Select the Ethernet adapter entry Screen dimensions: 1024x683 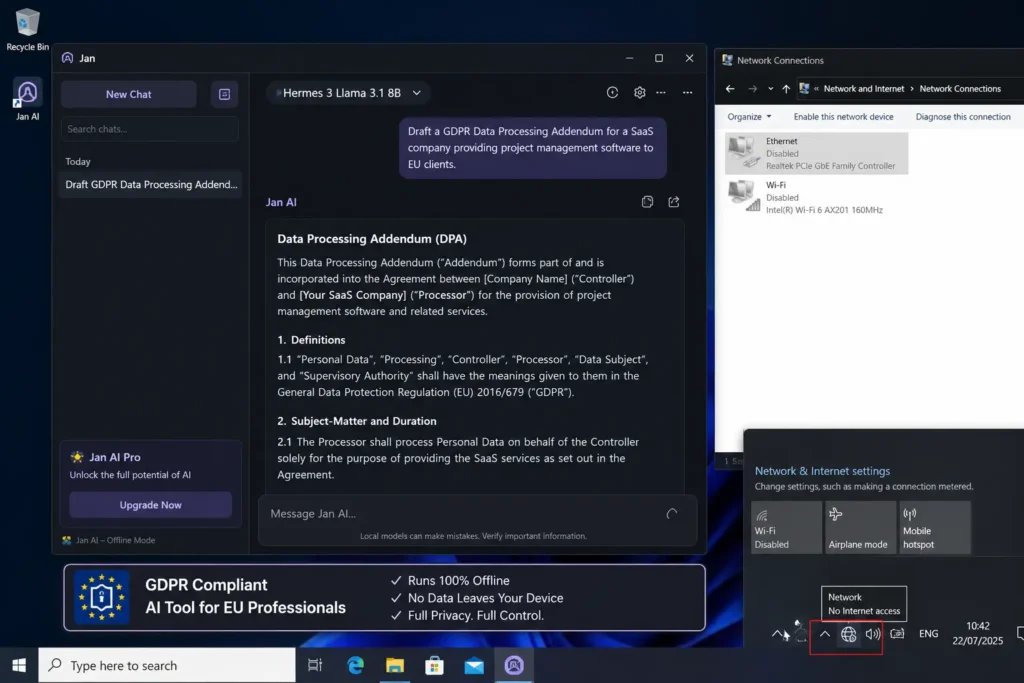pos(816,153)
